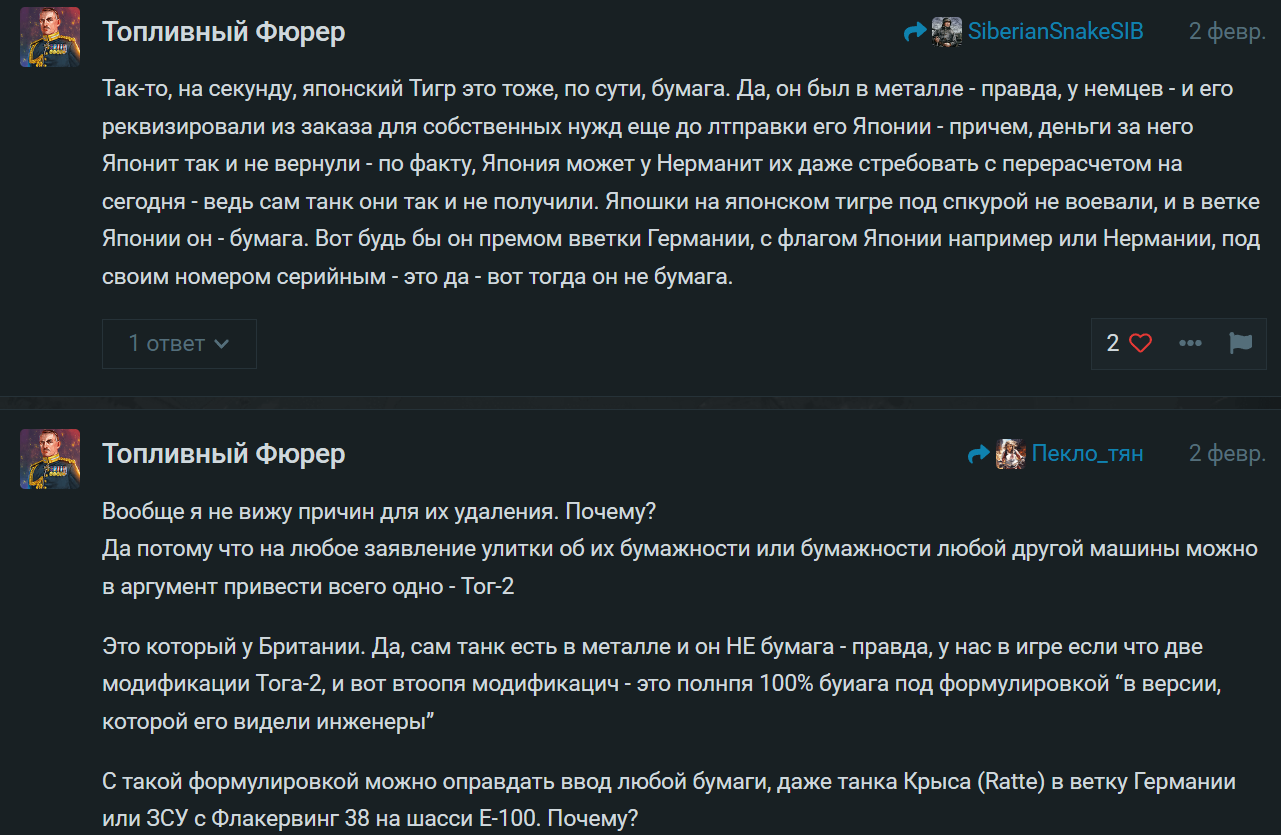The height and width of the screenshot is (835, 1281).
Task: Open Топливный Фюрер's profile from the first post
Action: [x=223, y=32]
